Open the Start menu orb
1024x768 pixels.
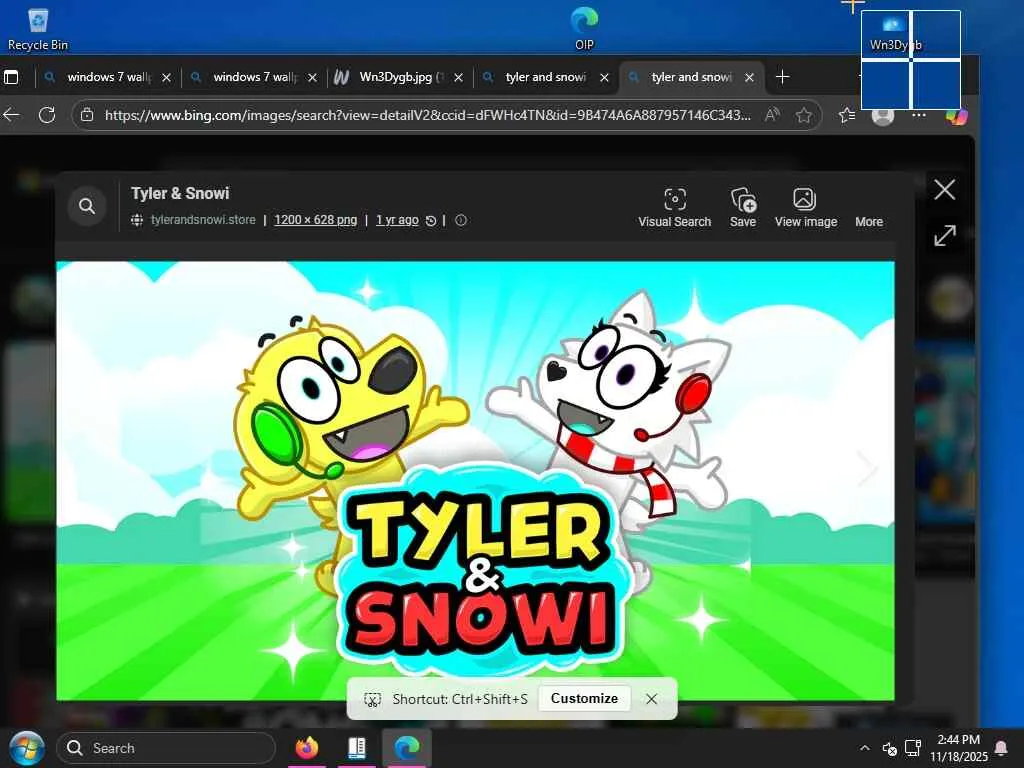pyautogui.click(x=27, y=748)
